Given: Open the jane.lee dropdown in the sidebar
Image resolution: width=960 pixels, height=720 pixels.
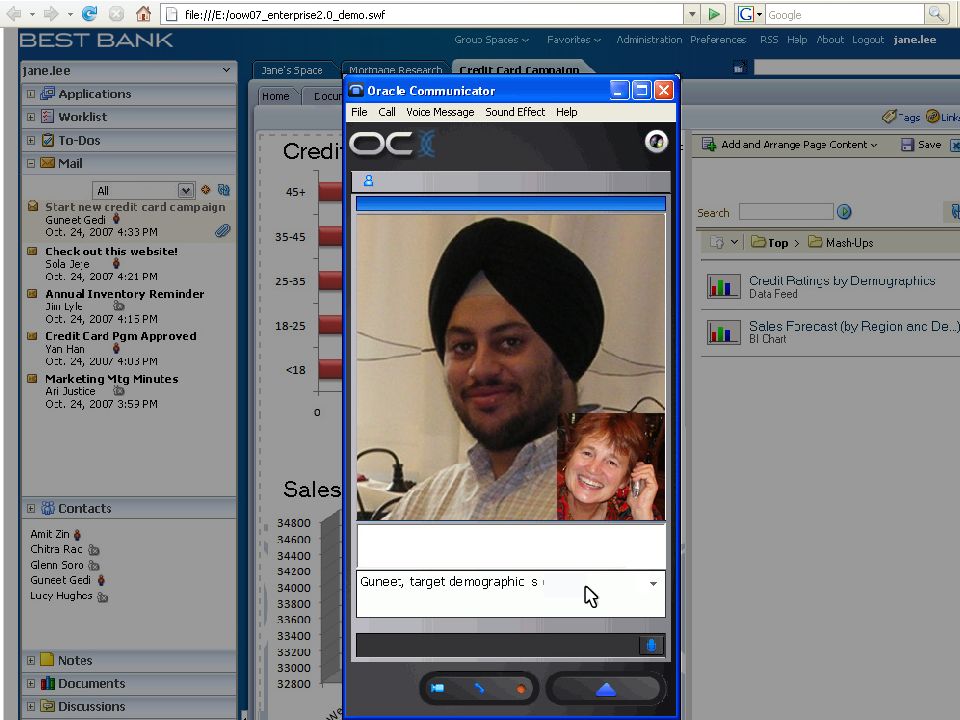Looking at the screenshot, I should (x=227, y=70).
